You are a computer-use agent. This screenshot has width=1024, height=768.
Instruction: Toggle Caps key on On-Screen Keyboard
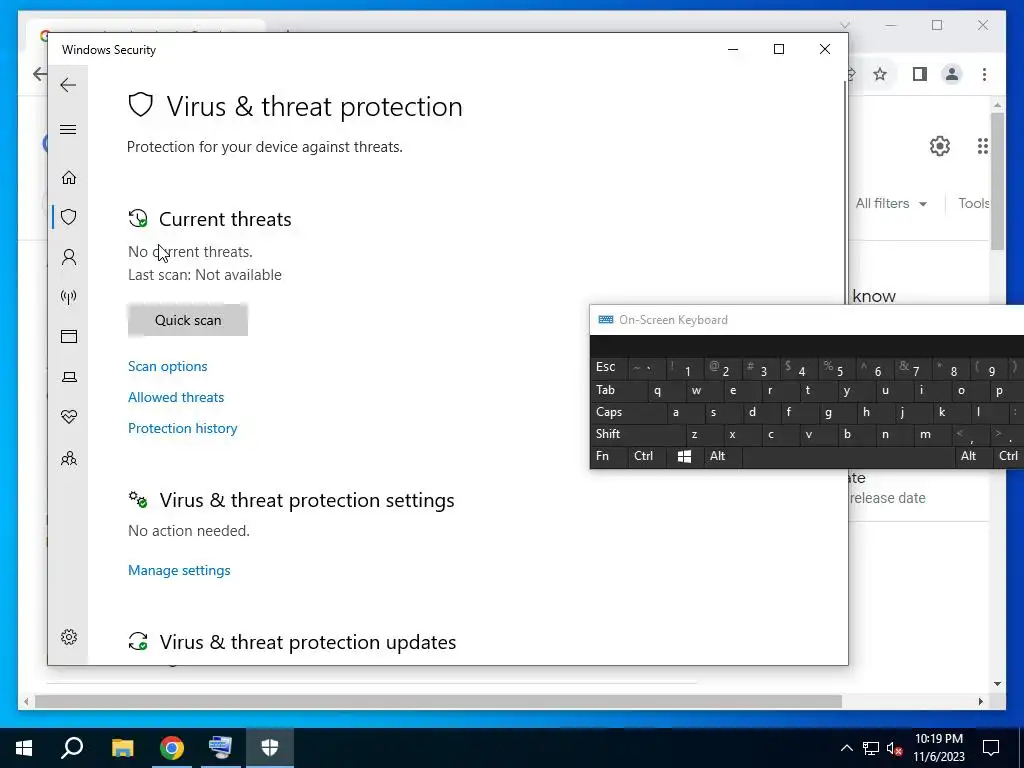(628, 412)
